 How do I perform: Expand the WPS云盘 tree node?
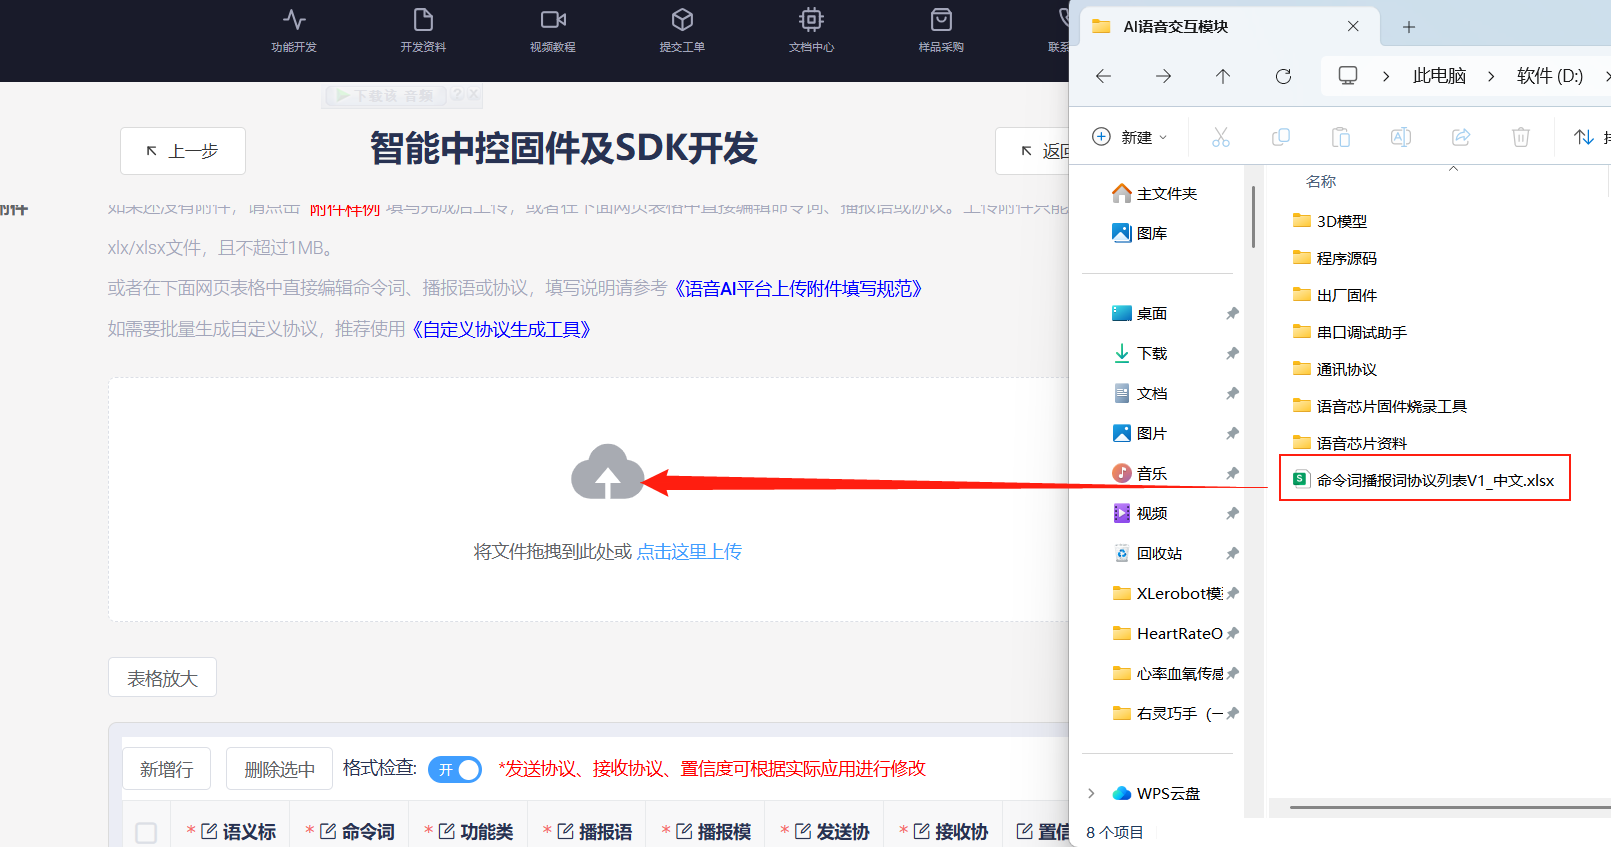click(x=1091, y=793)
